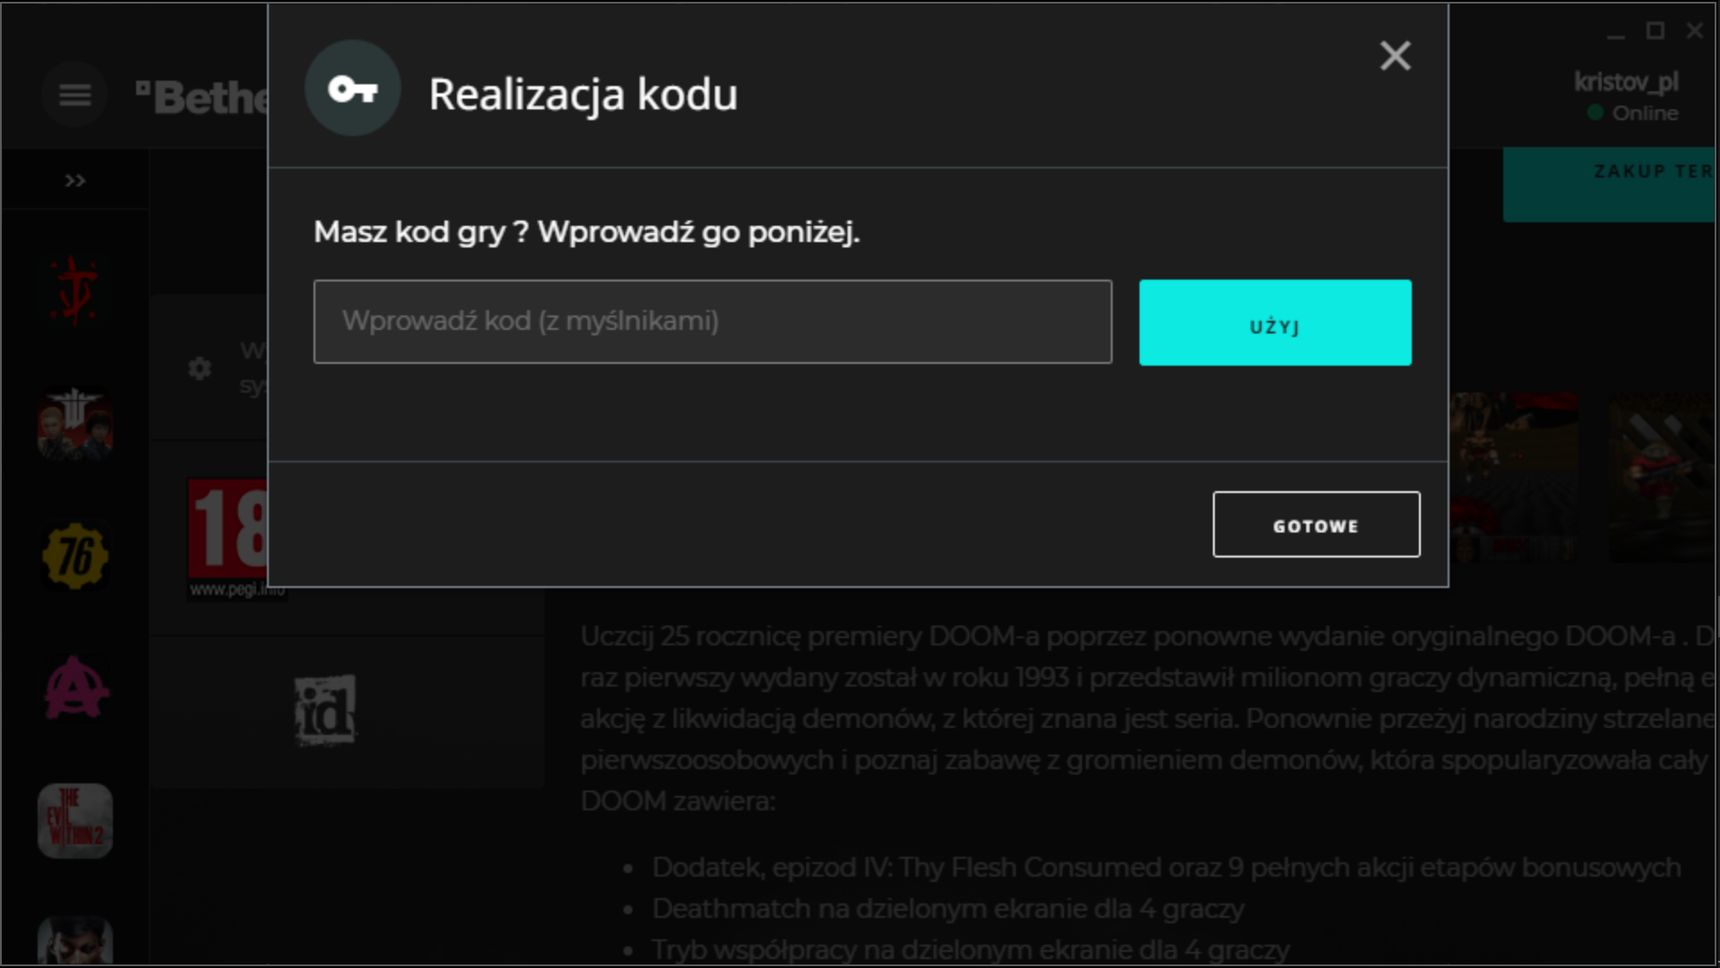This screenshot has width=1720, height=968.
Task: Open the hamburger menu in the launcher header
Action: (x=75, y=95)
